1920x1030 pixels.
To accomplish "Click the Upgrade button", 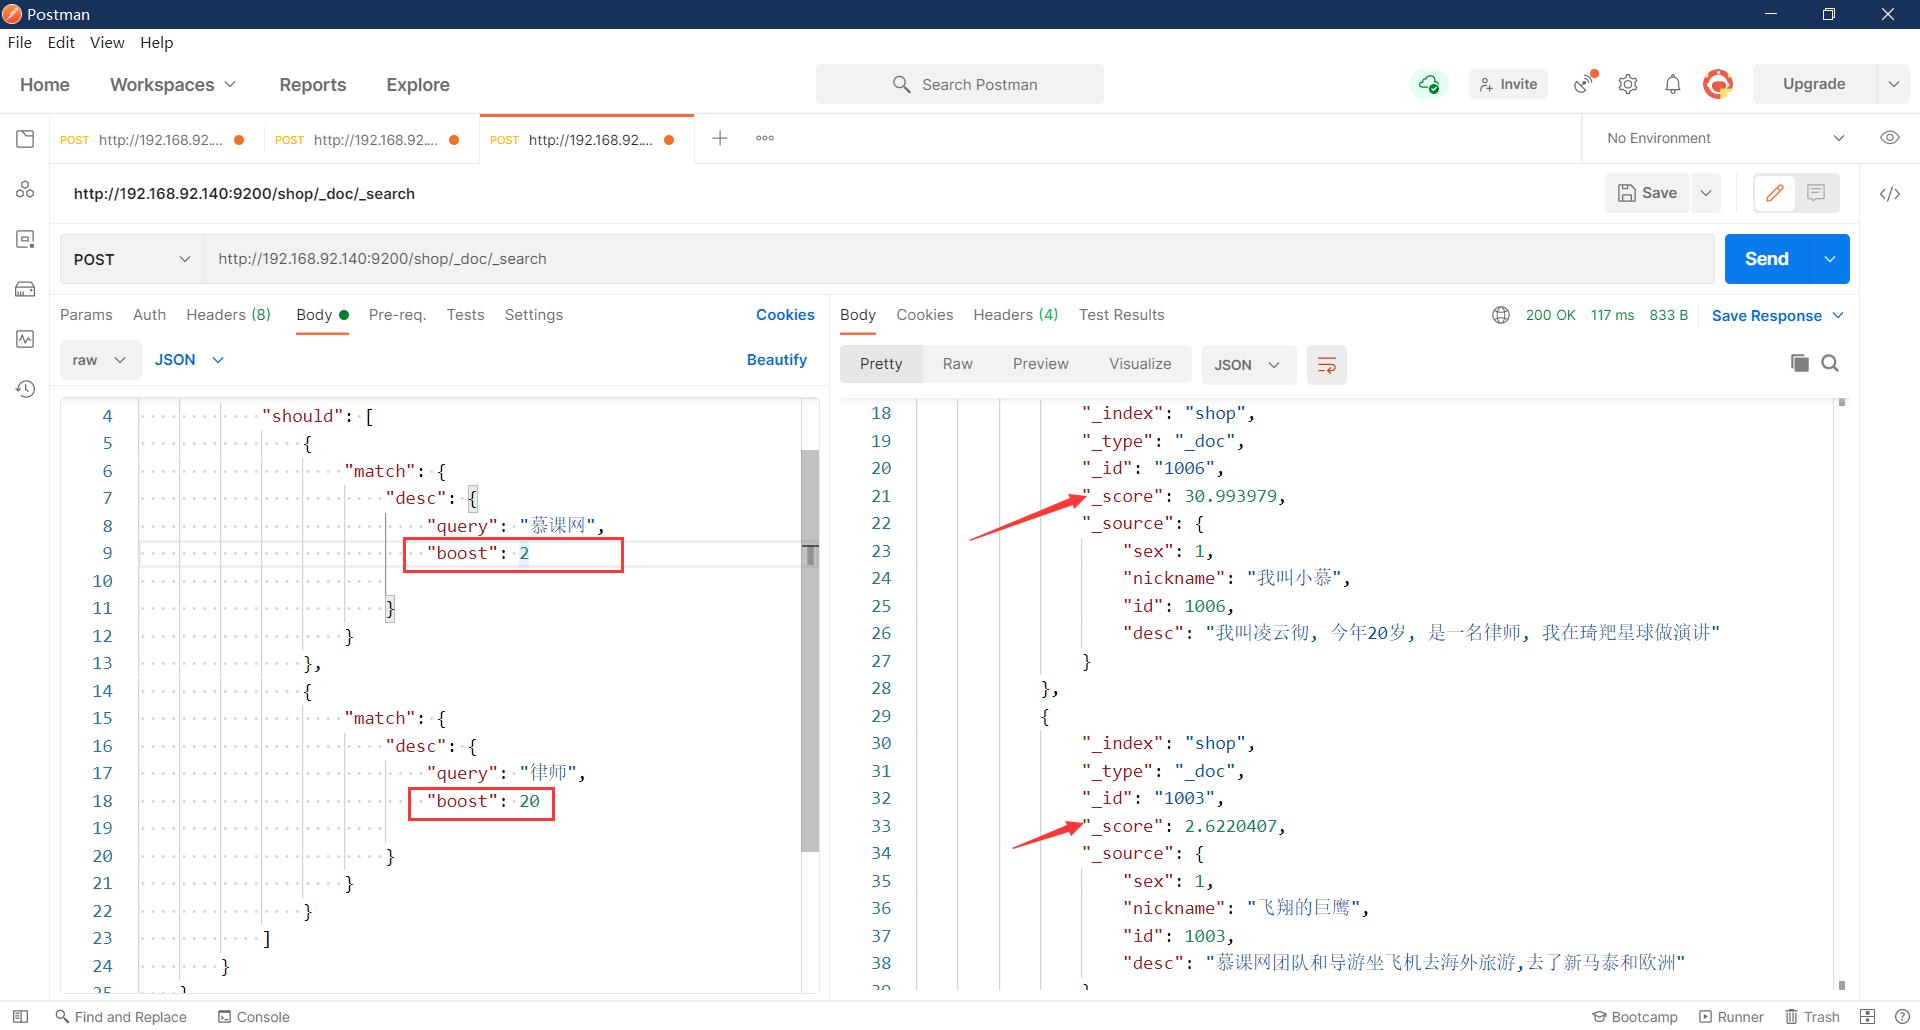I will pos(1814,84).
